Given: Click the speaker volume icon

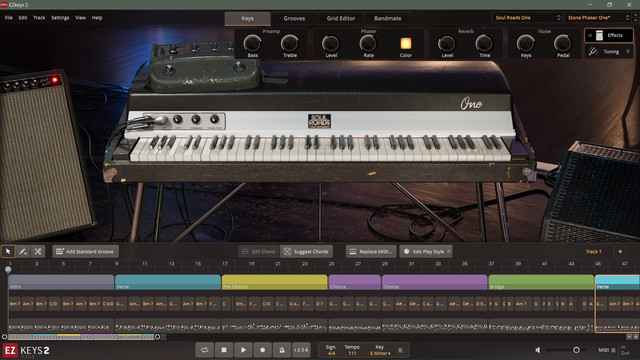Looking at the screenshot, I should (538, 350).
